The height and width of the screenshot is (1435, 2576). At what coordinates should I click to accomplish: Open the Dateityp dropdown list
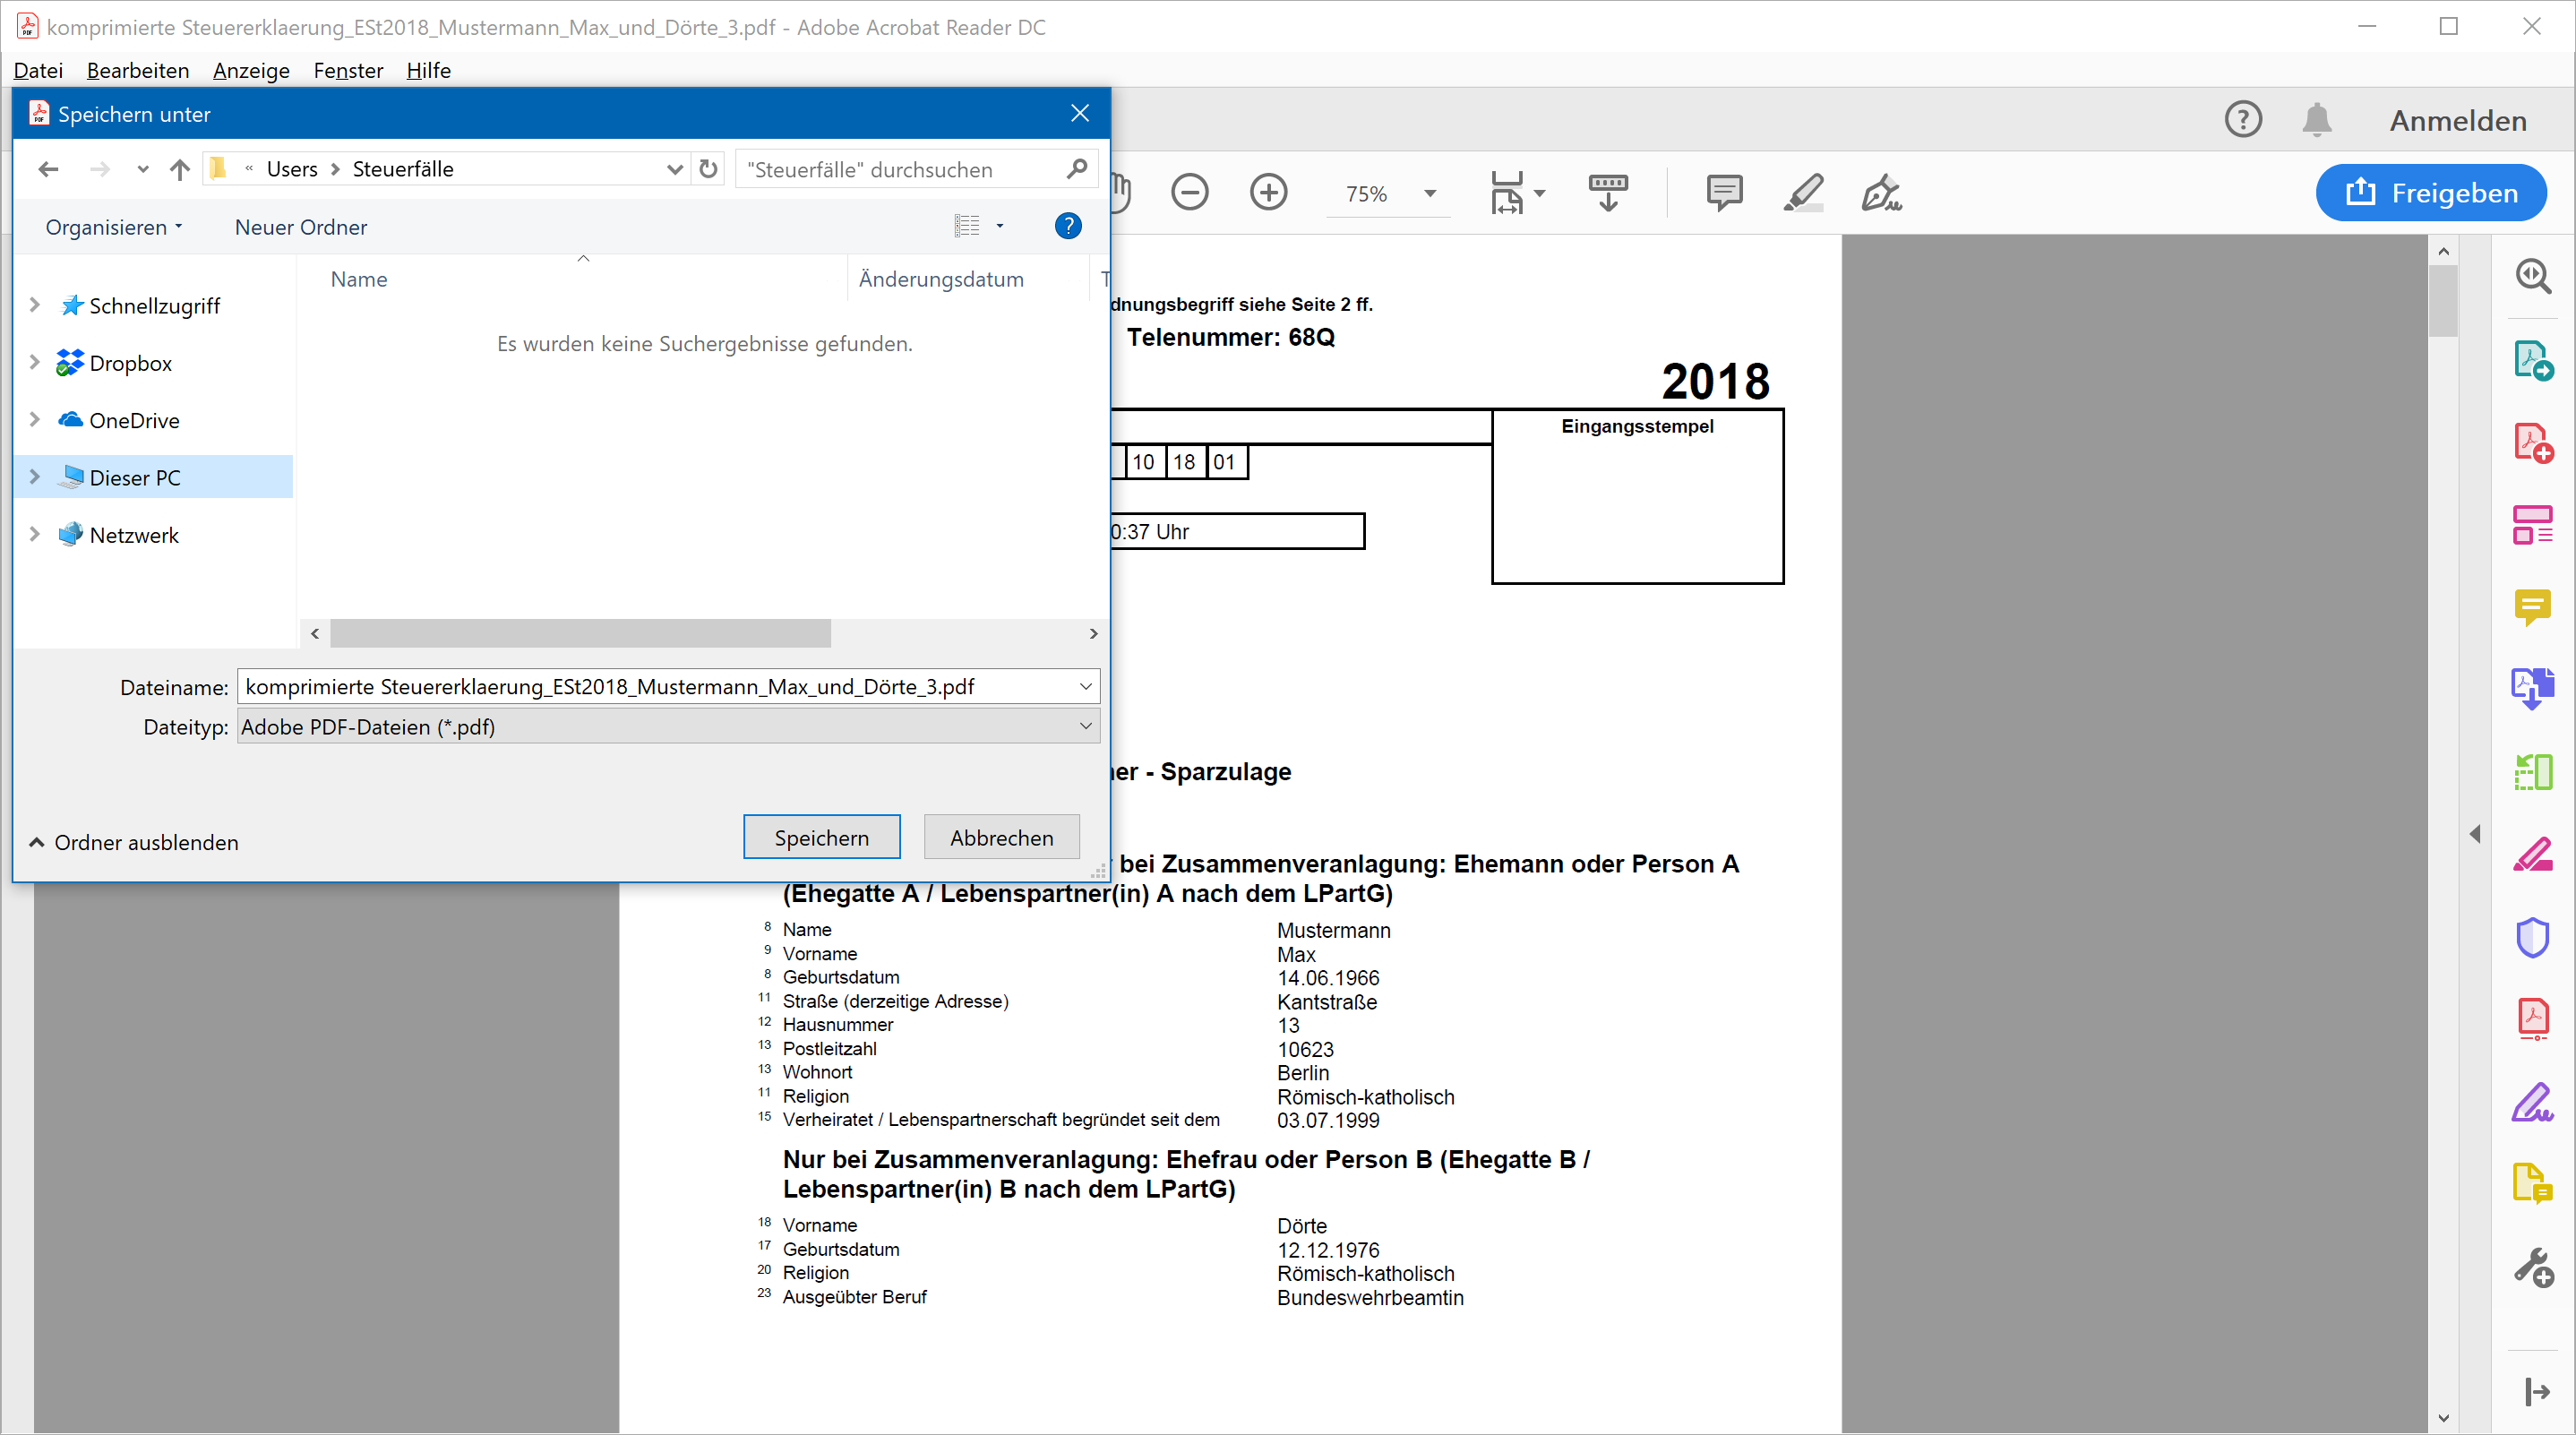1085,727
